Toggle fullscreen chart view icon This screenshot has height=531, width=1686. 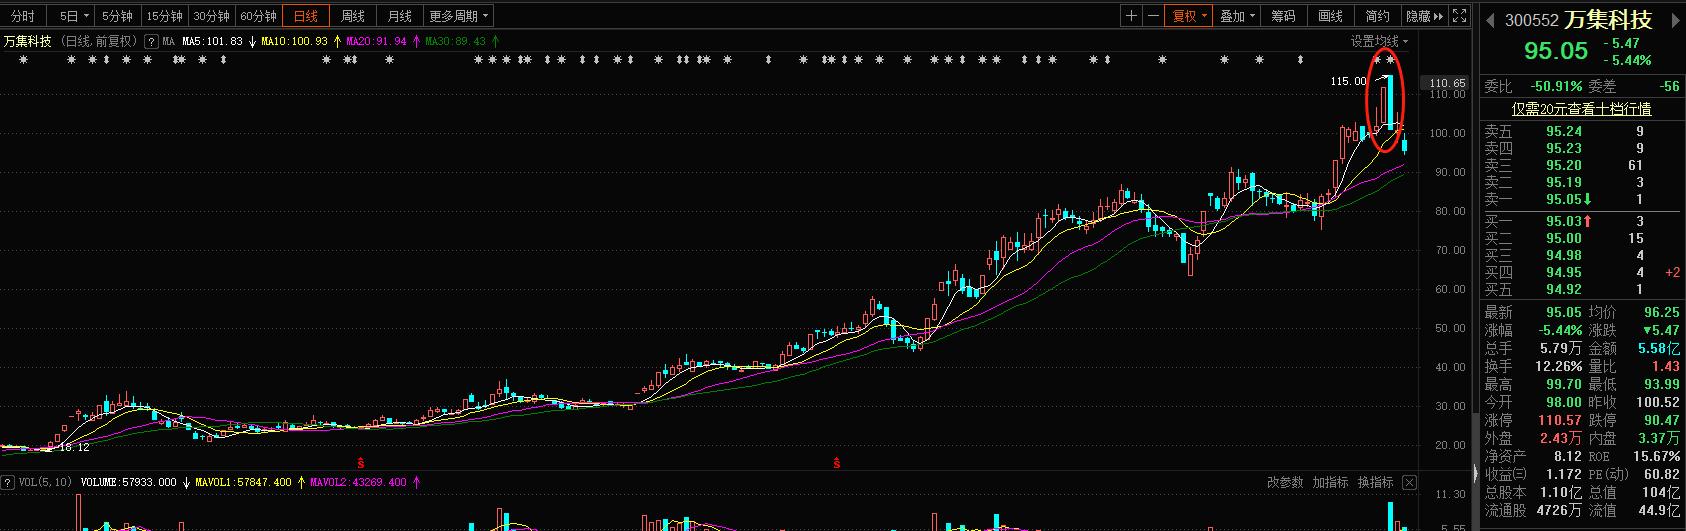point(1460,16)
